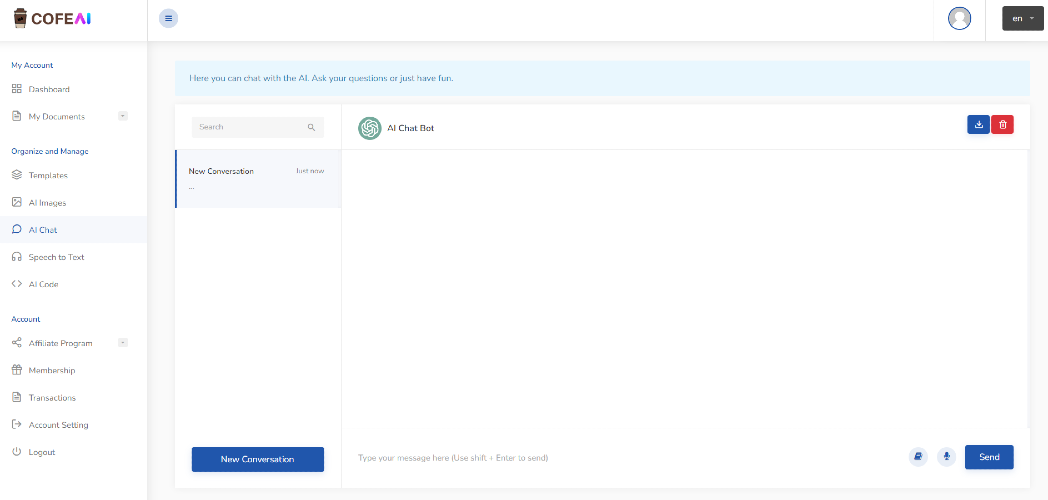Click the My Documents file icon

[17, 116]
